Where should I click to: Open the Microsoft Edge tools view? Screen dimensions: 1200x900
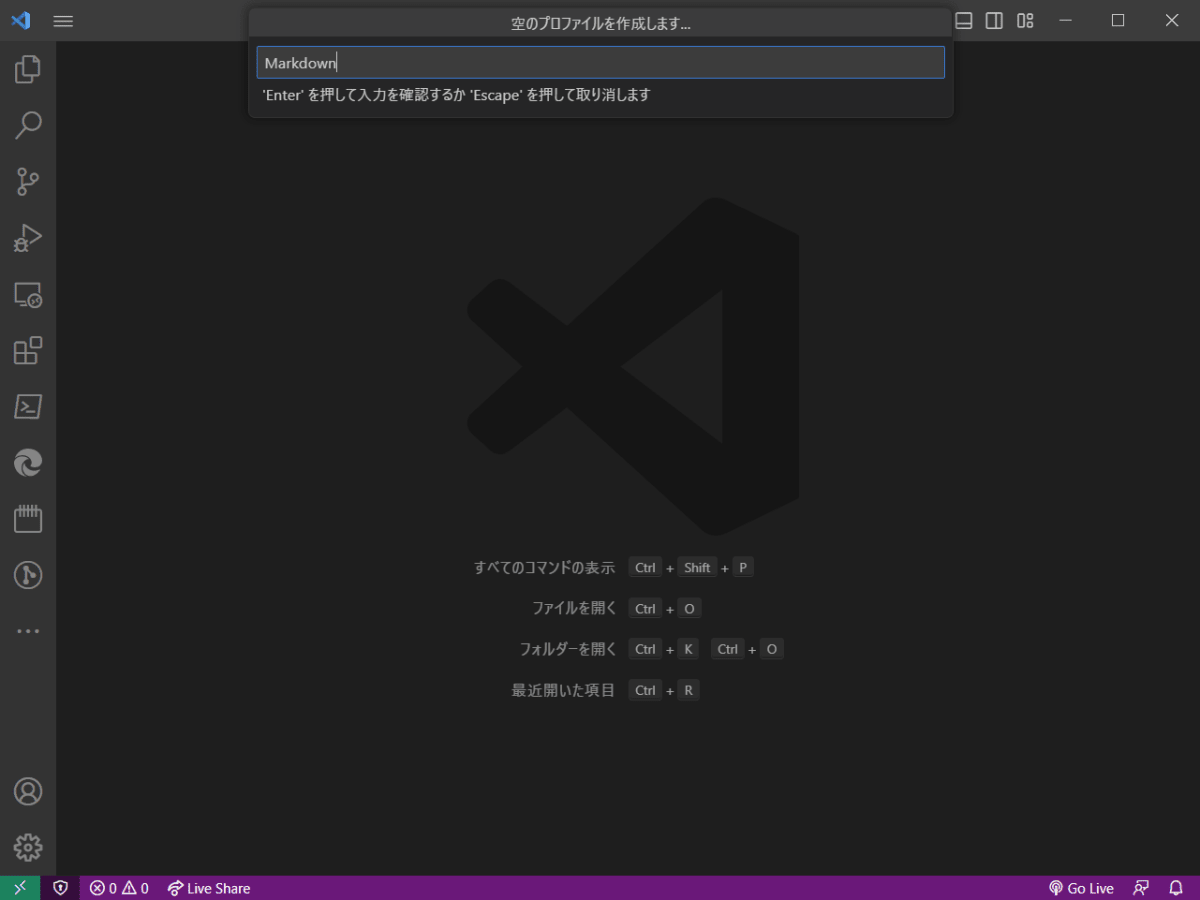point(28,463)
